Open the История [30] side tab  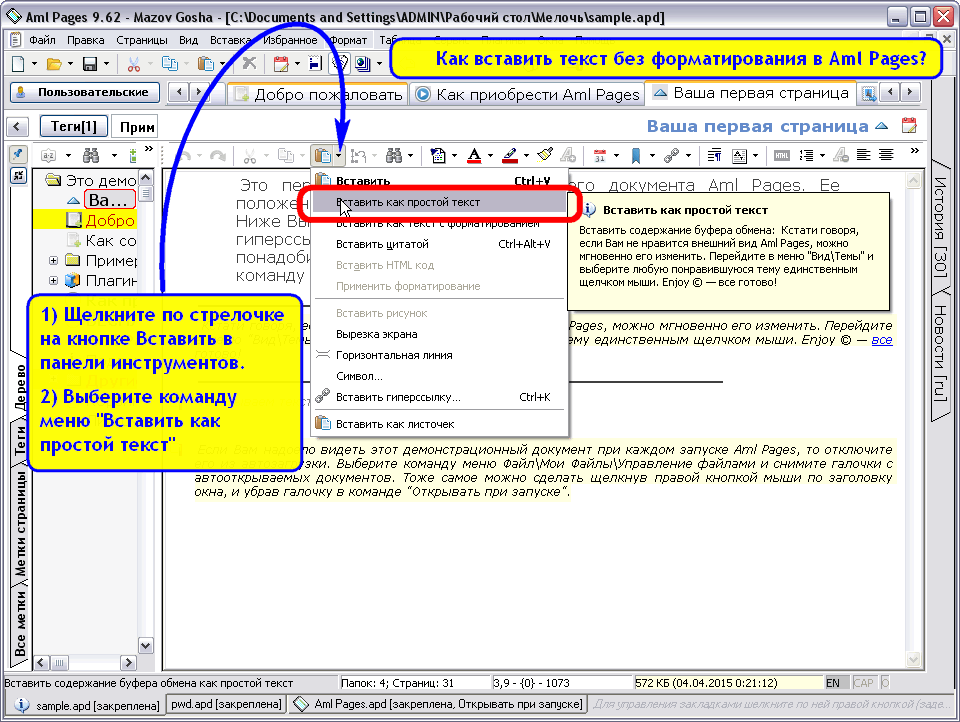tap(941, 227)
